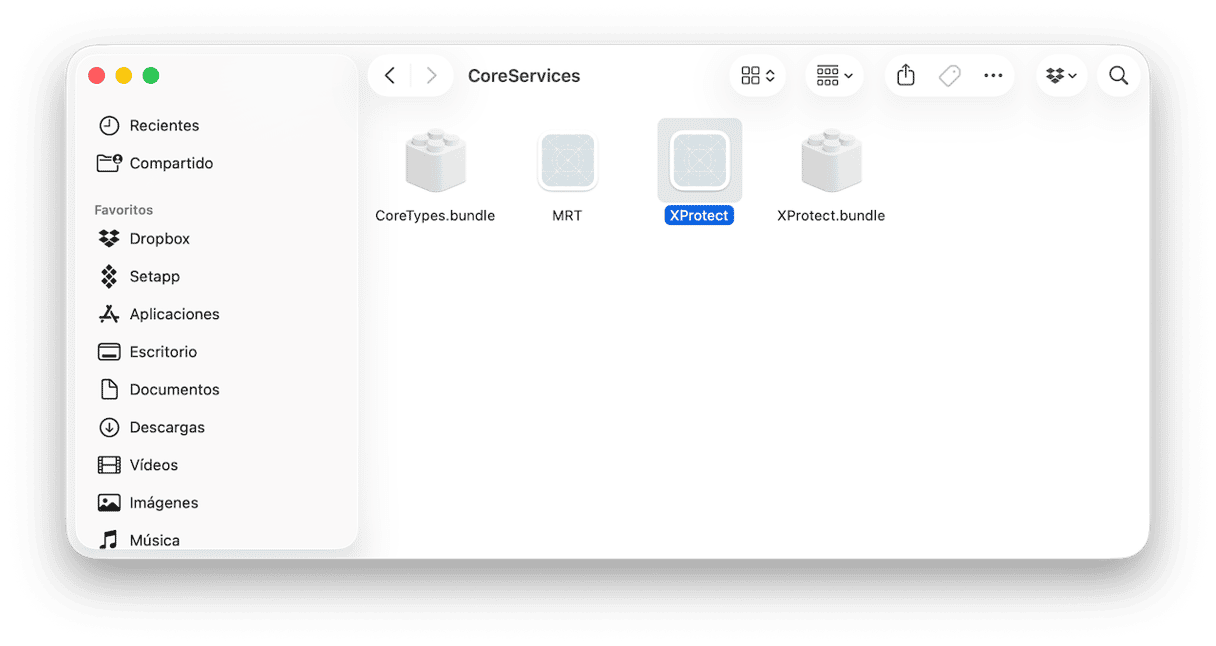Open the Dropbox toolbar dropdown
The width and height of the screenshot is (1216, 646).
[1061, 75]
